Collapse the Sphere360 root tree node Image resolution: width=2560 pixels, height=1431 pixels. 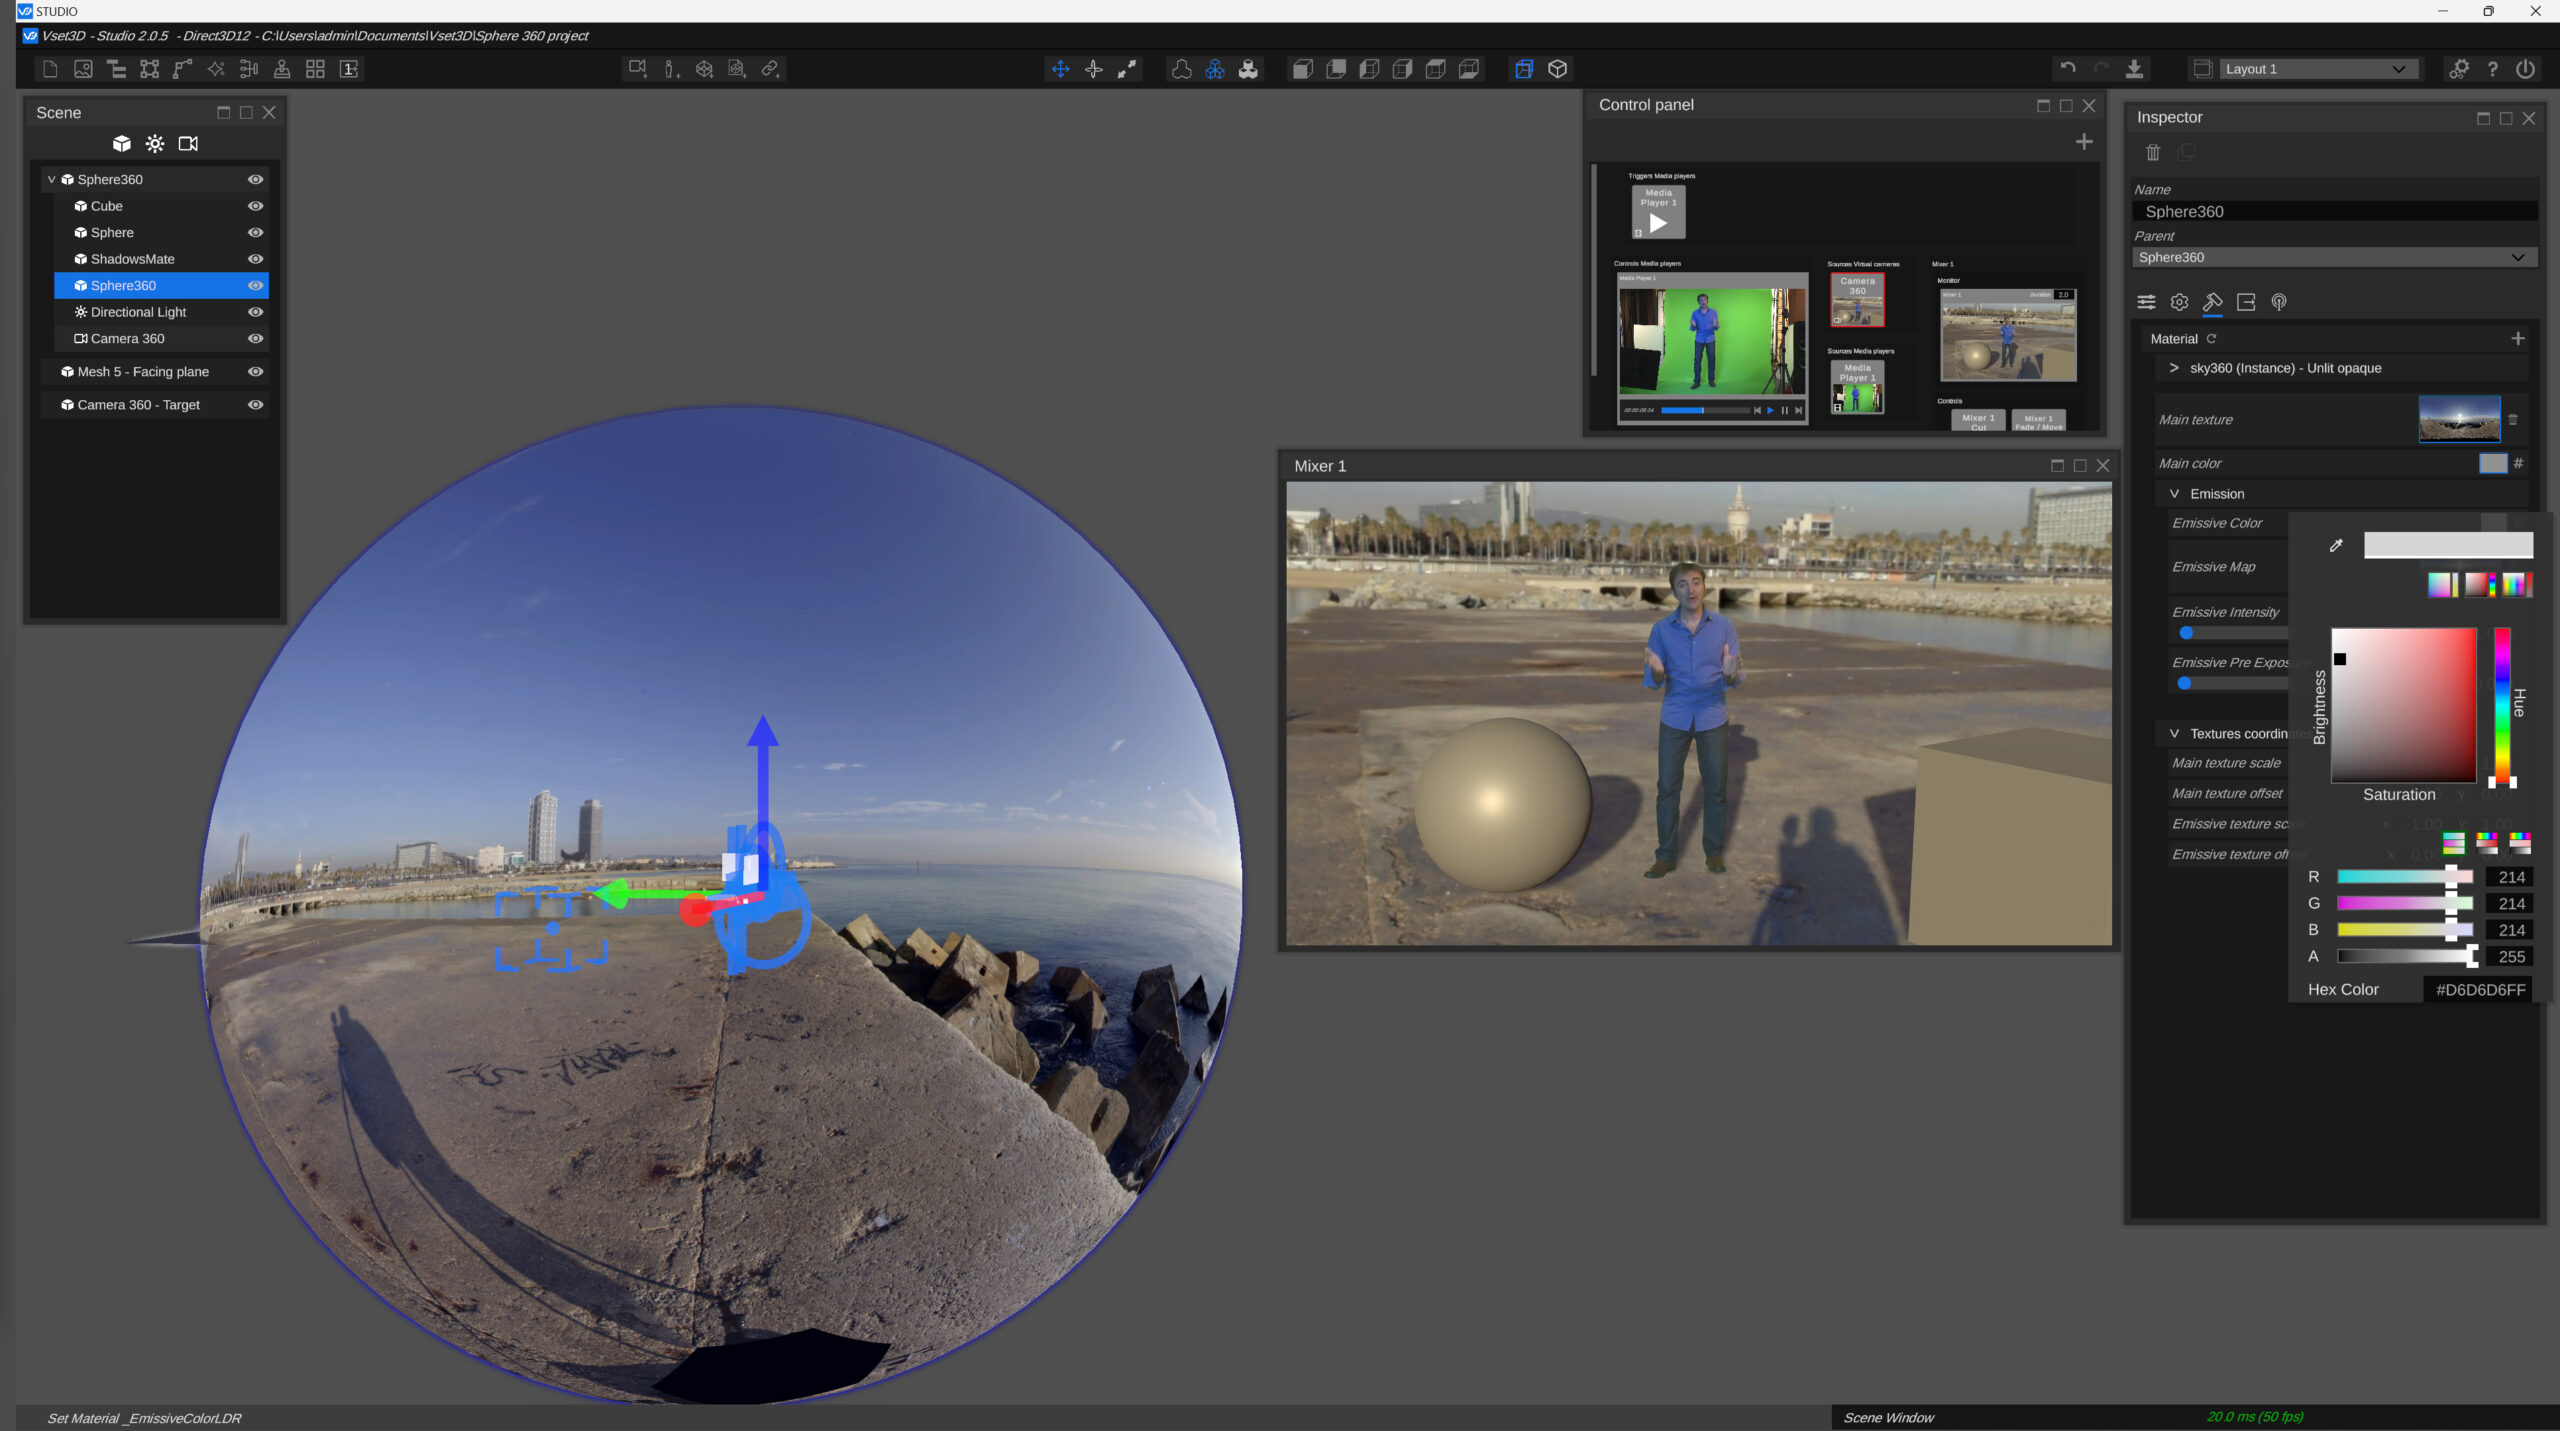[51, 180]
